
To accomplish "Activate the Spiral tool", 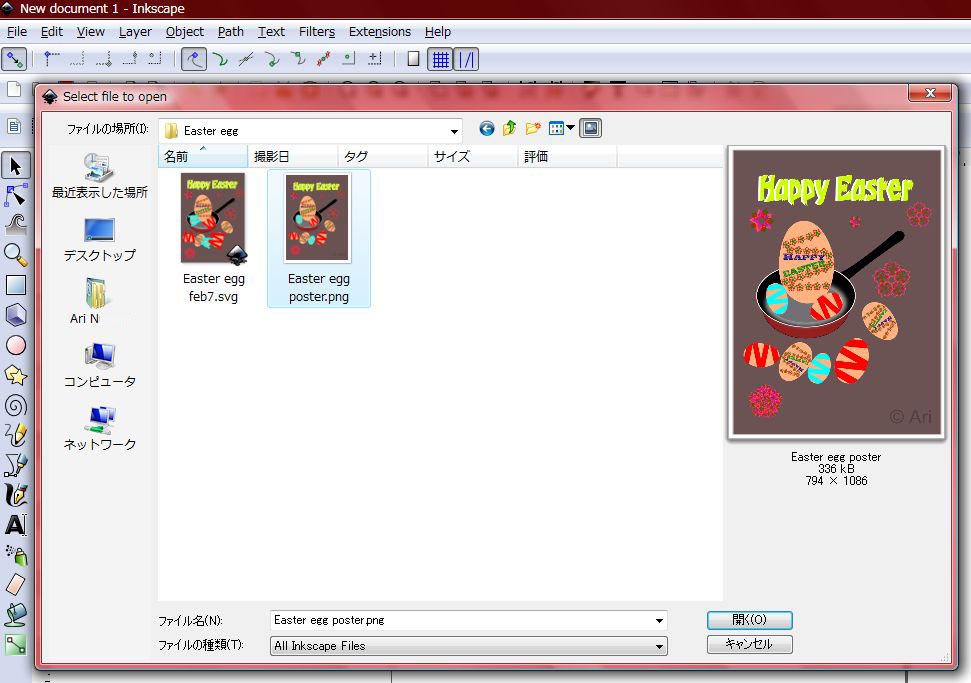I will [16, 405].
